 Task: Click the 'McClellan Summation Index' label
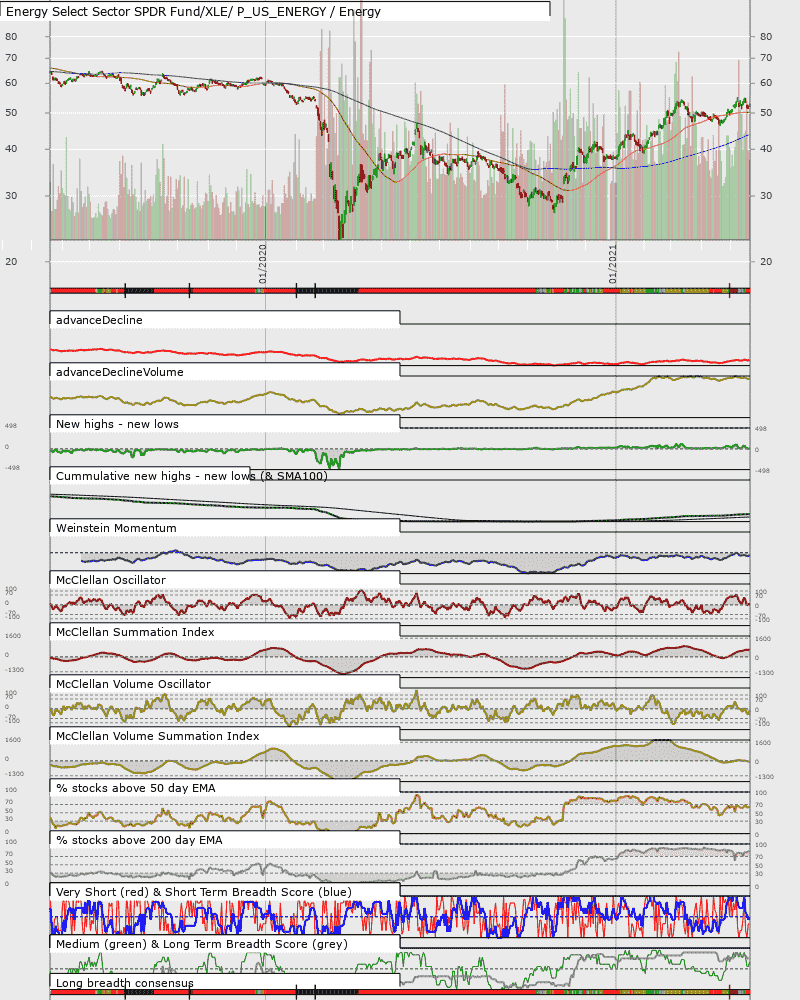[x=135, y=632]
